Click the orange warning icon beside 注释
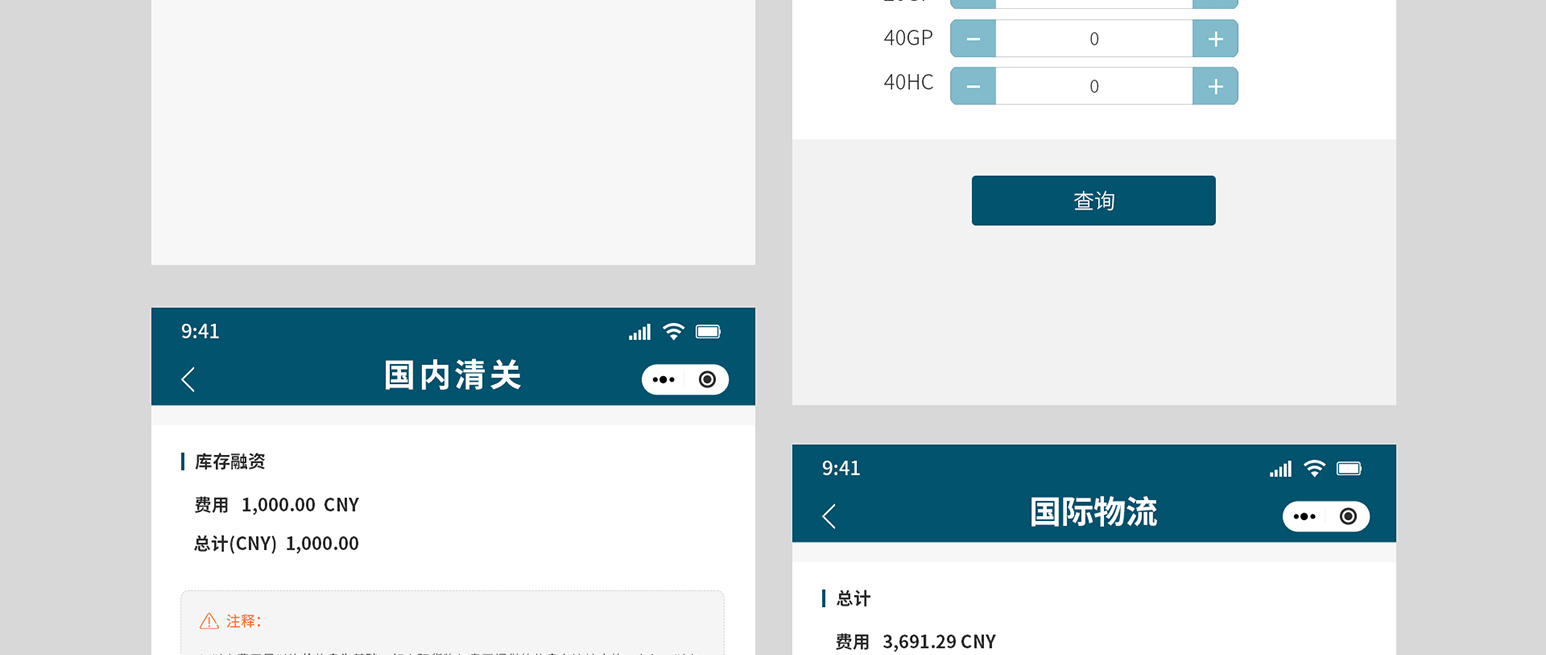Screen dimensions: 1546x655 (209, 621)
